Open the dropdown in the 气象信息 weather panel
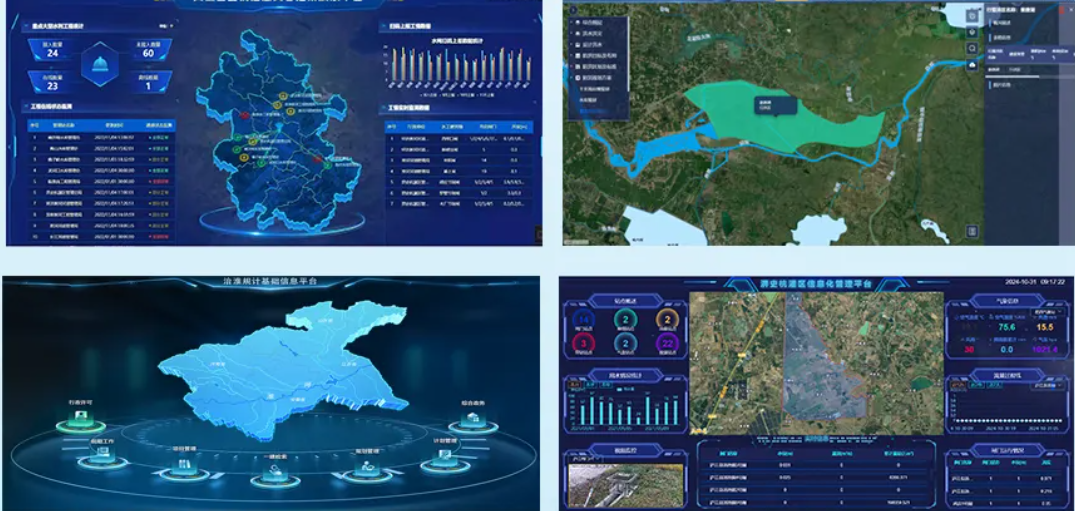The image size is (1075, 511). pyautogui.click(x=1048, y=313)
